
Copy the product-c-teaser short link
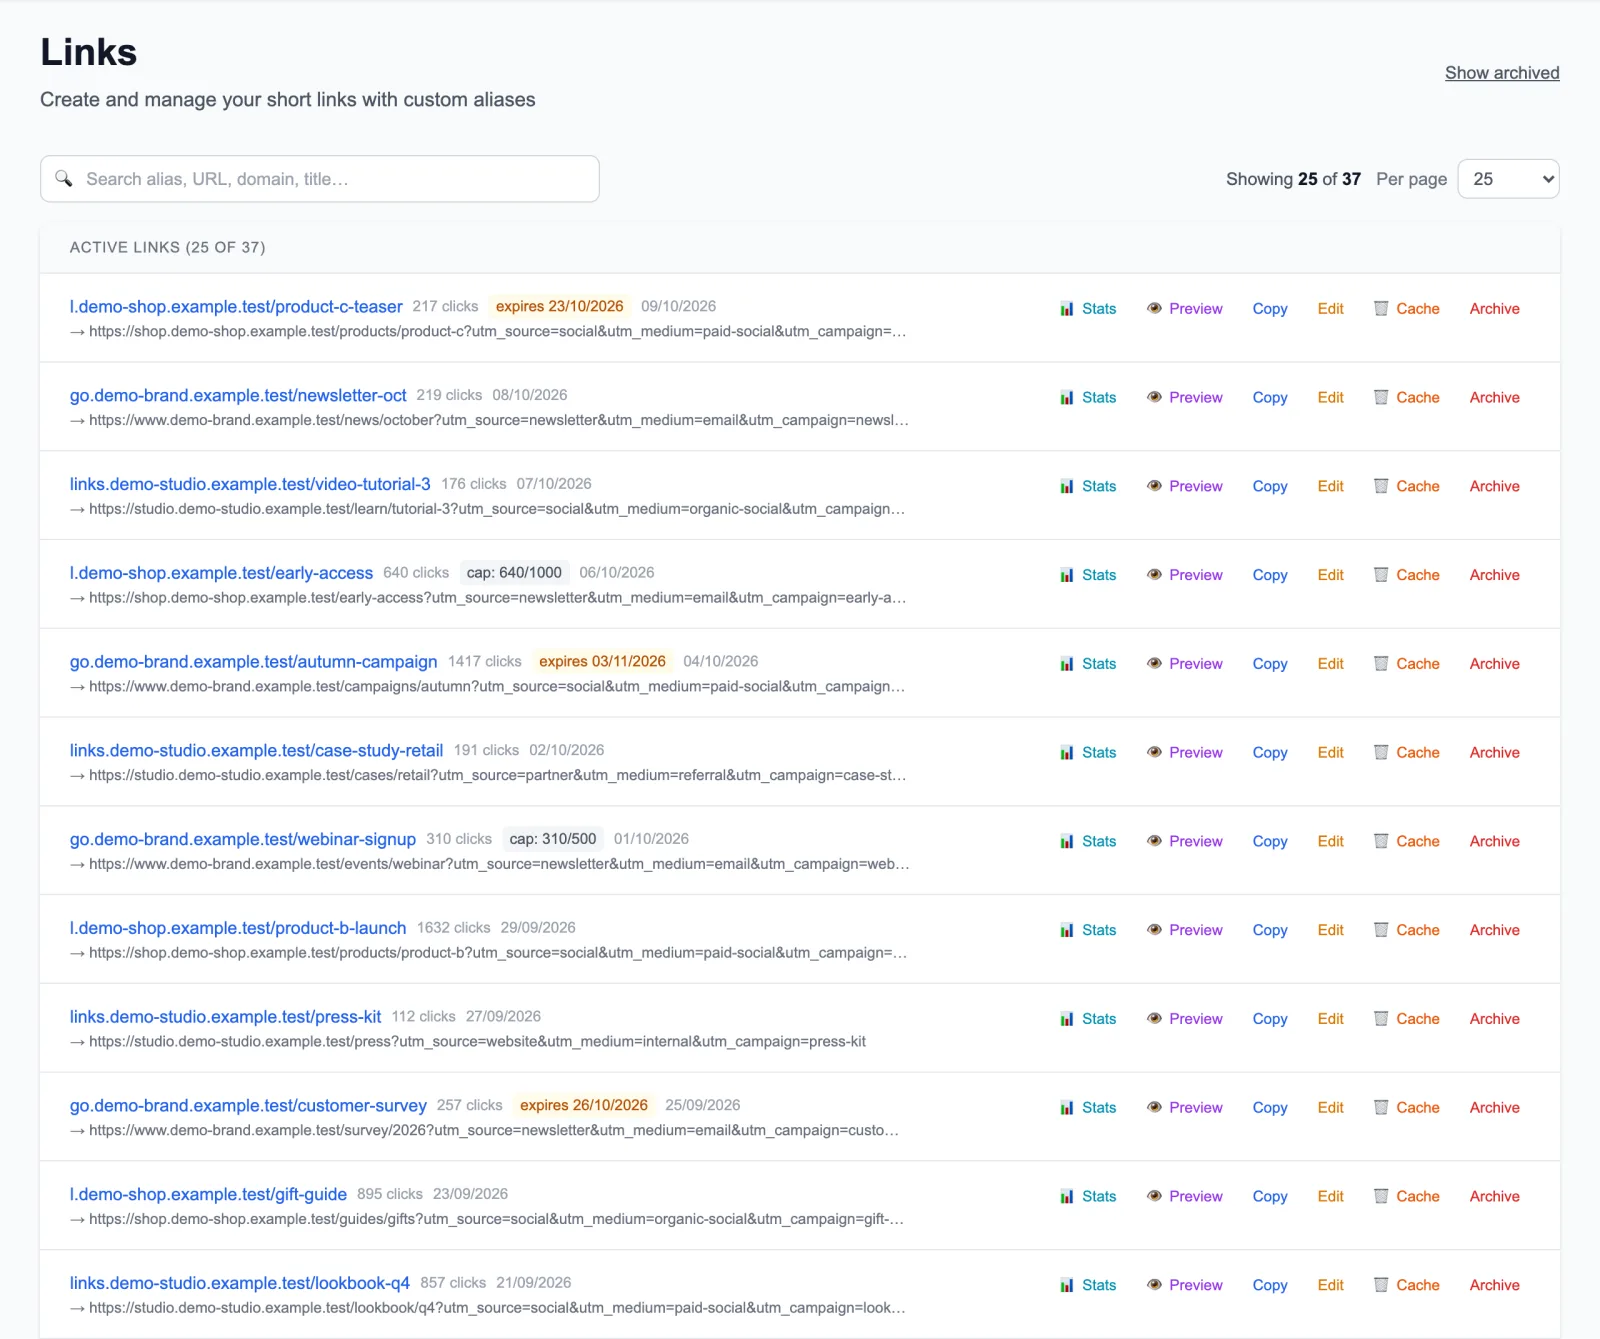click(x=1270, y=309)
